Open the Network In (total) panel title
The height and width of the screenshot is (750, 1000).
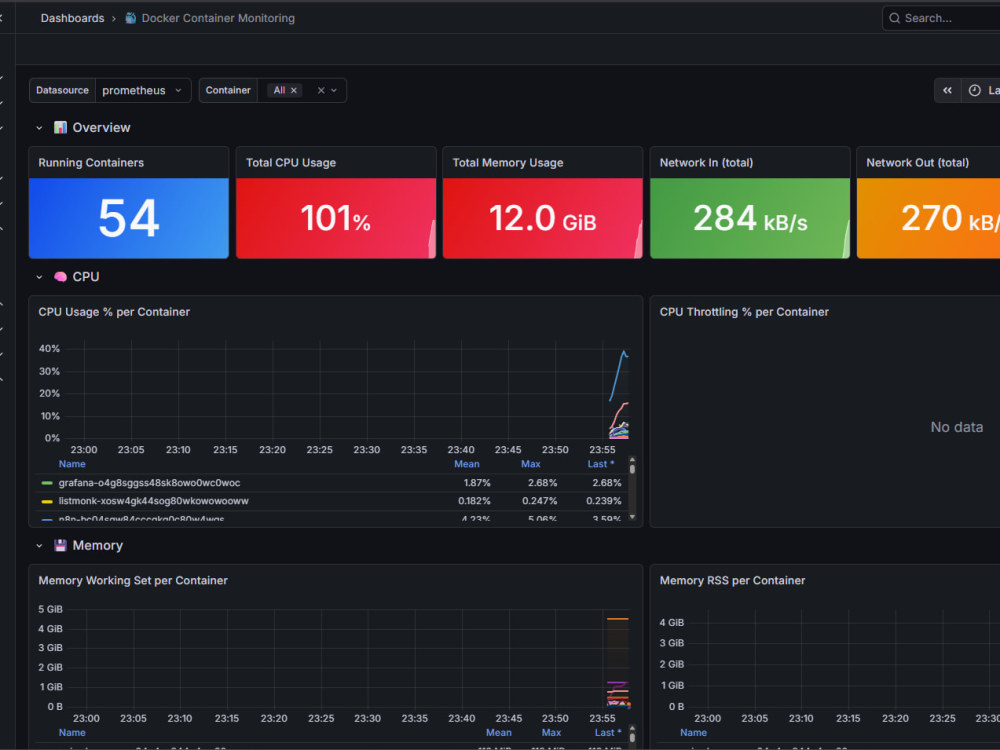(706, 163)
